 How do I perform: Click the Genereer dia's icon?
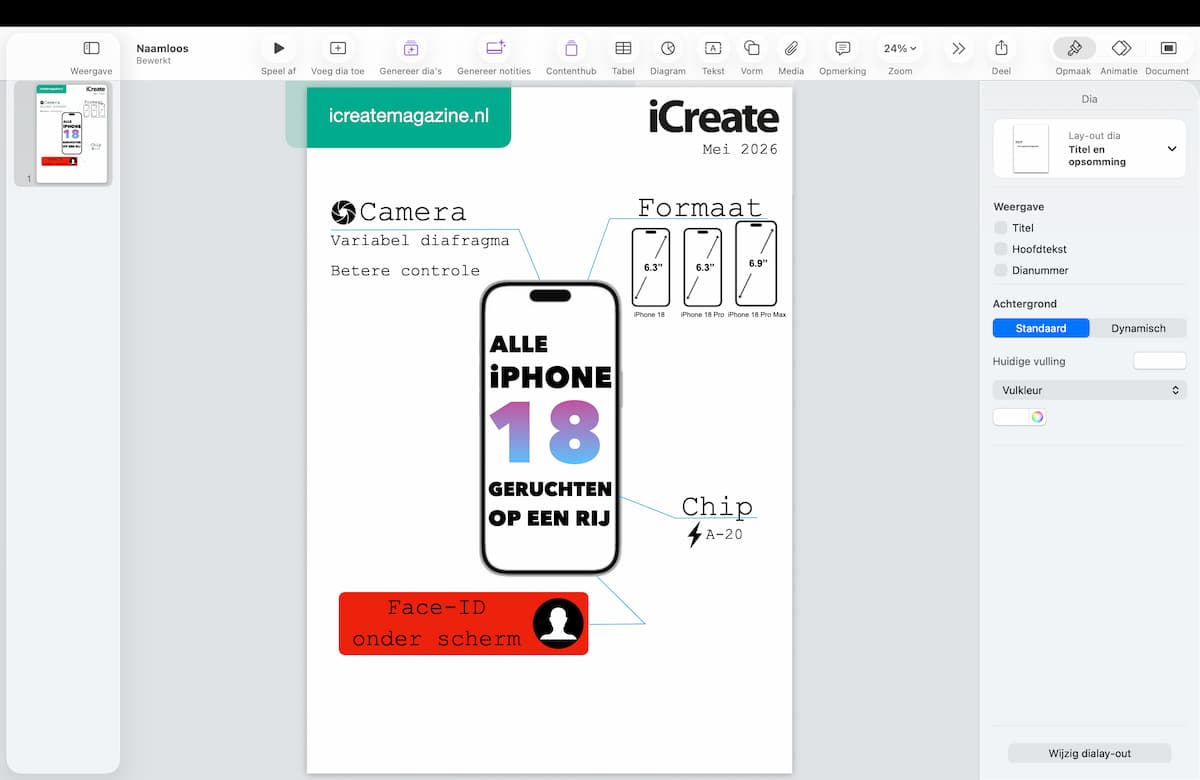[411, 48]
